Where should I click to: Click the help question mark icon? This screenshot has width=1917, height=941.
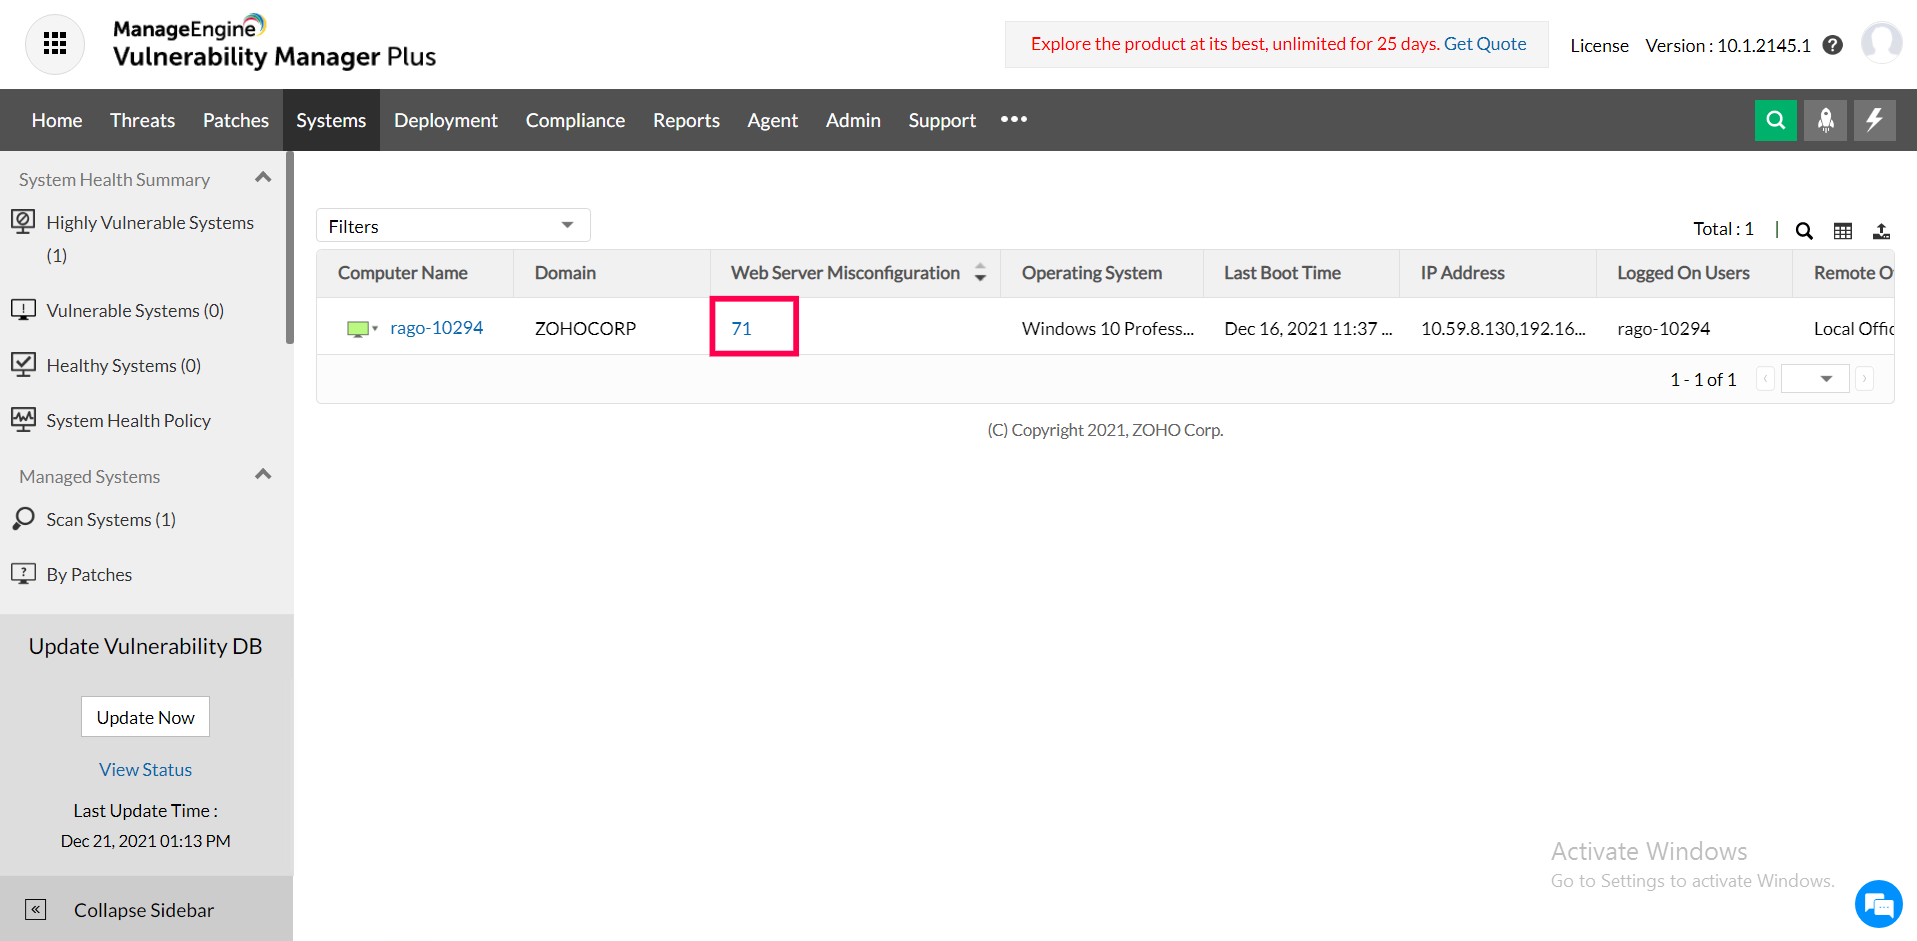pos(1832,45)
